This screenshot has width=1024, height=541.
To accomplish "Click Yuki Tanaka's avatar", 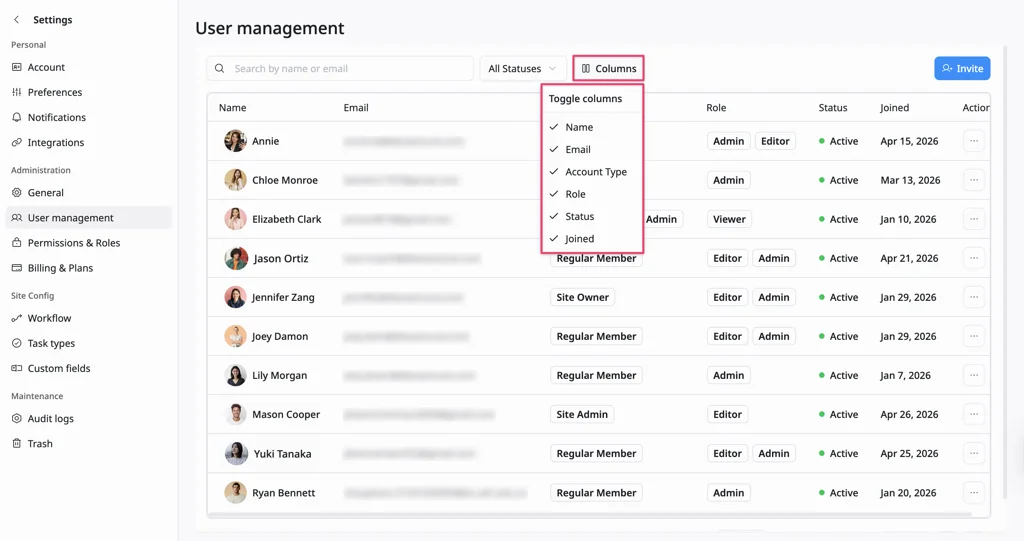I will (235, 453).
